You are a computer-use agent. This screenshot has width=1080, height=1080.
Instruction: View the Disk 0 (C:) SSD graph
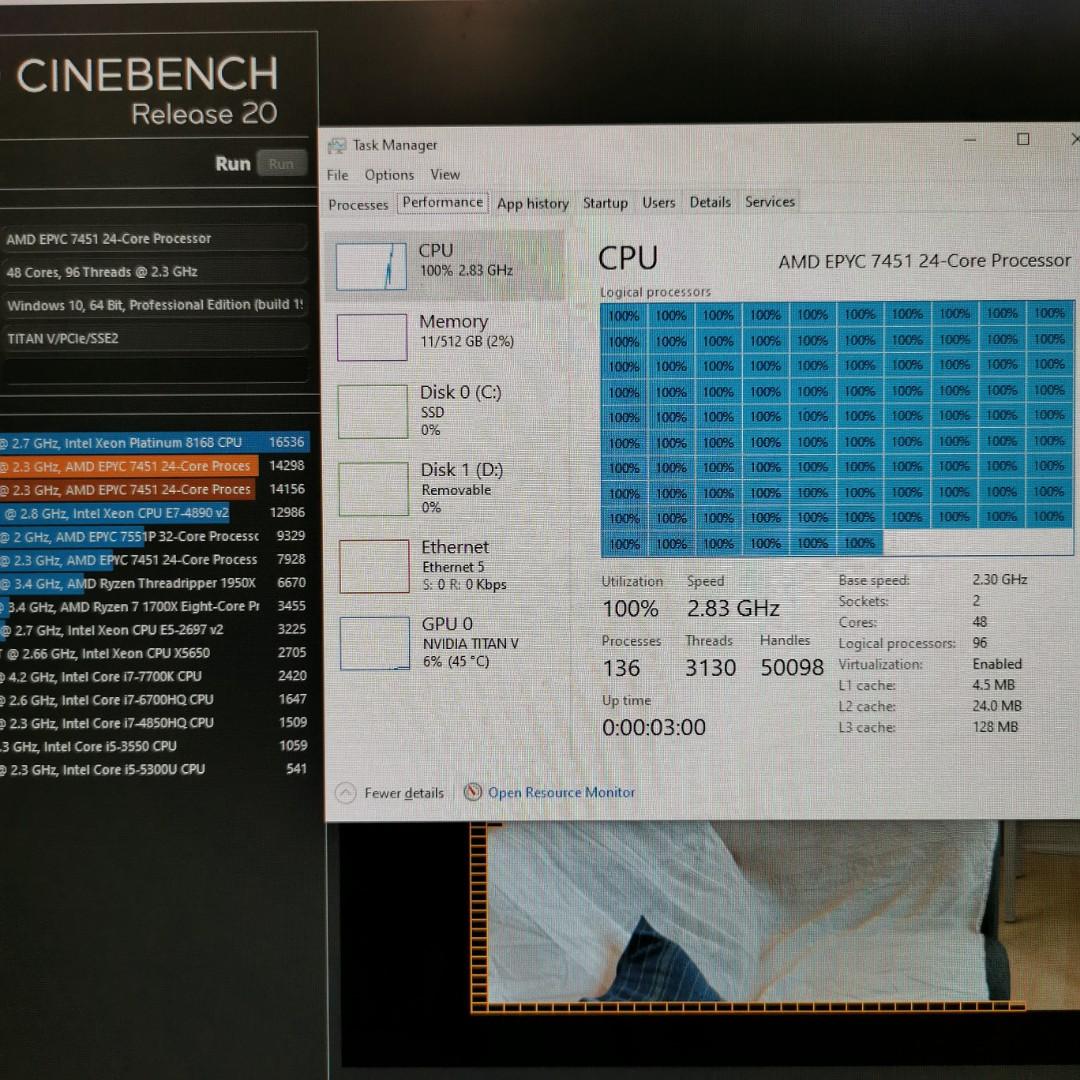tap(450, 410)
